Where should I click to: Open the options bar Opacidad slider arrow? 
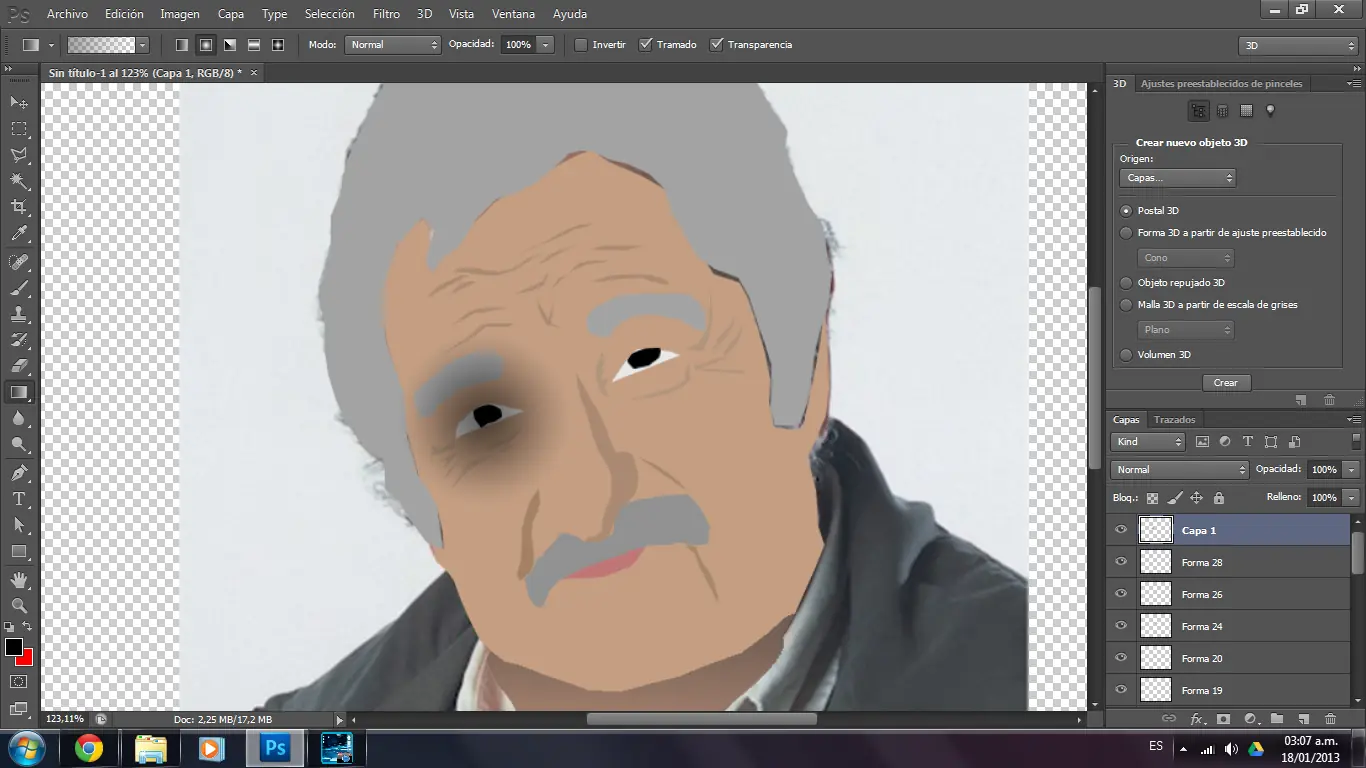point(545,45)
